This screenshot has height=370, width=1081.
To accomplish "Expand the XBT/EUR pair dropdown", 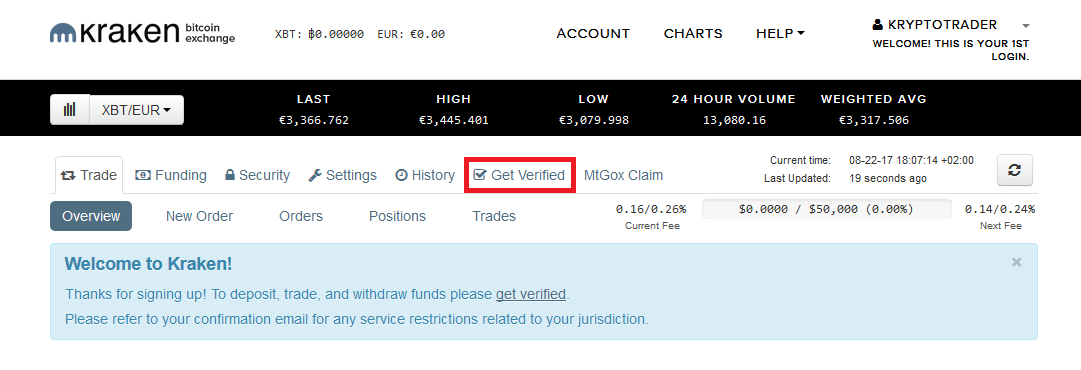I will [137, 110].
